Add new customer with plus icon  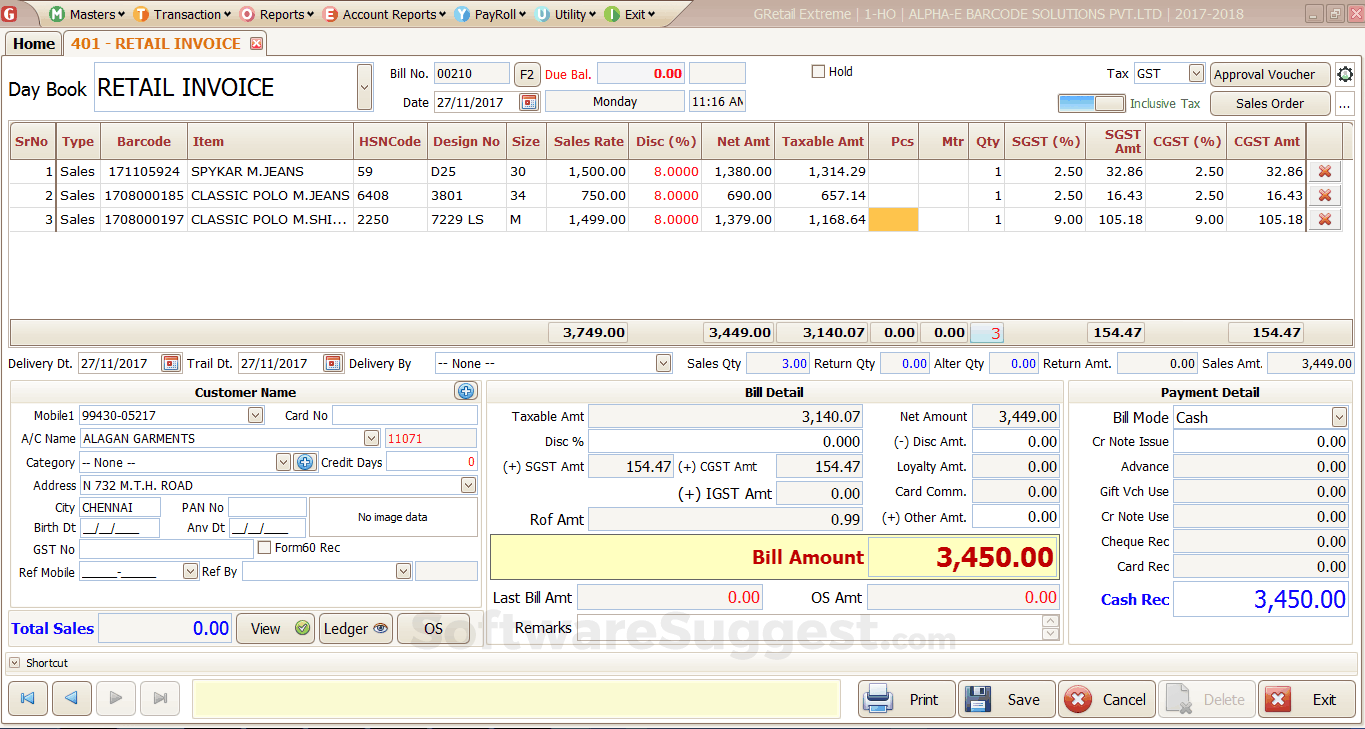[465, 392]
